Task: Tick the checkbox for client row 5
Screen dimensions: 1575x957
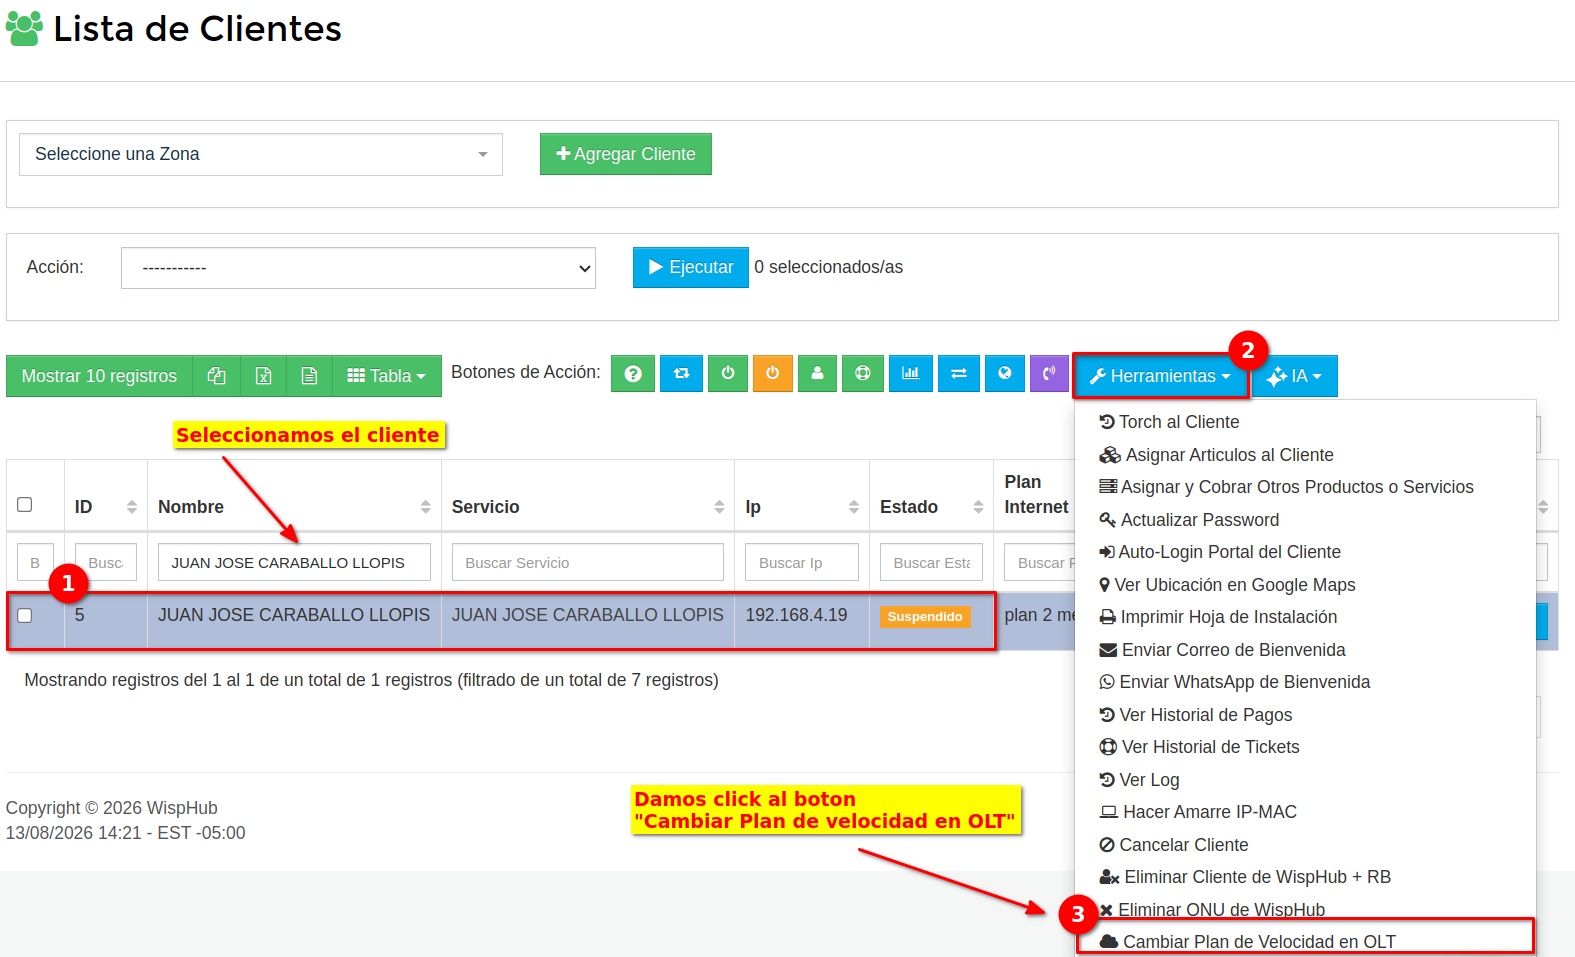Action: coord(25,616)
